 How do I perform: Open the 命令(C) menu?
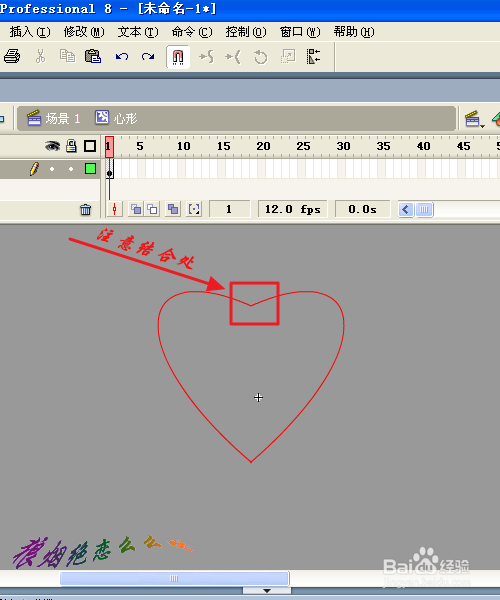(192, 32)
